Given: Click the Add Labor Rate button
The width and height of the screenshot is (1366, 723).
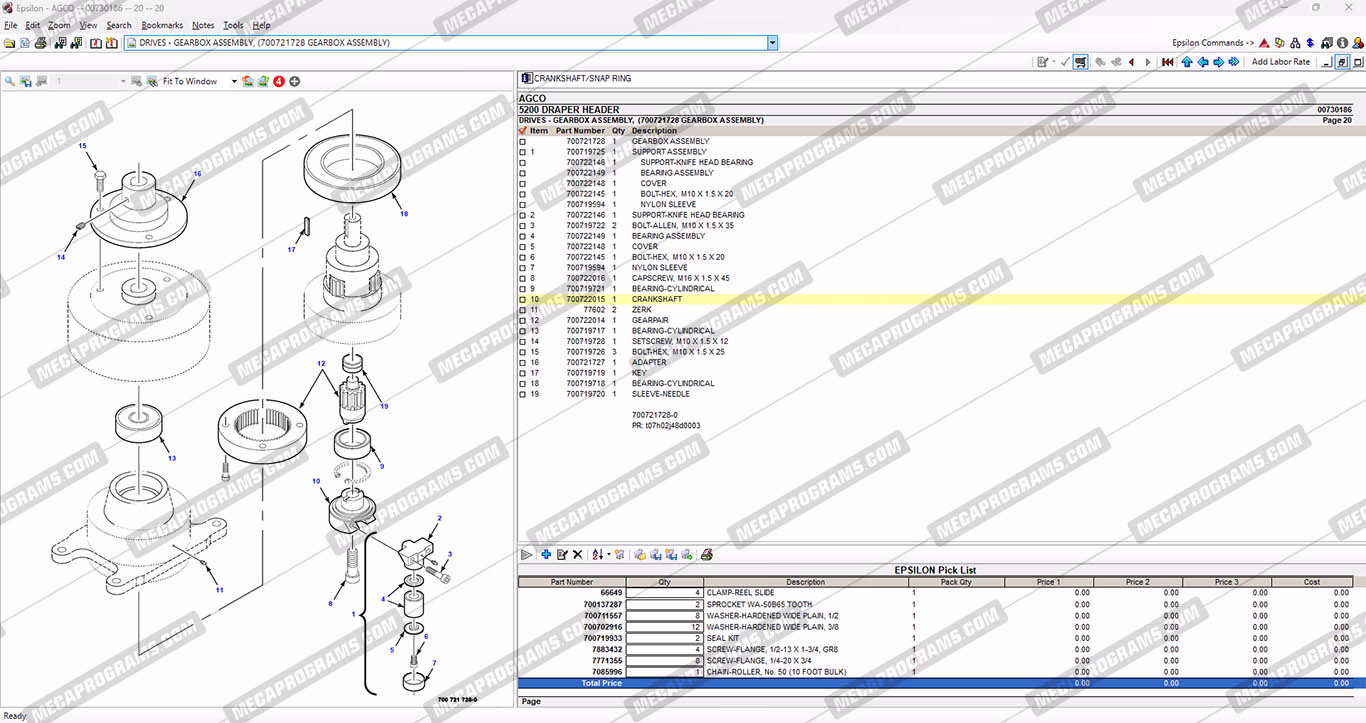Looking at the screenshot, I should click(1280, 62).
